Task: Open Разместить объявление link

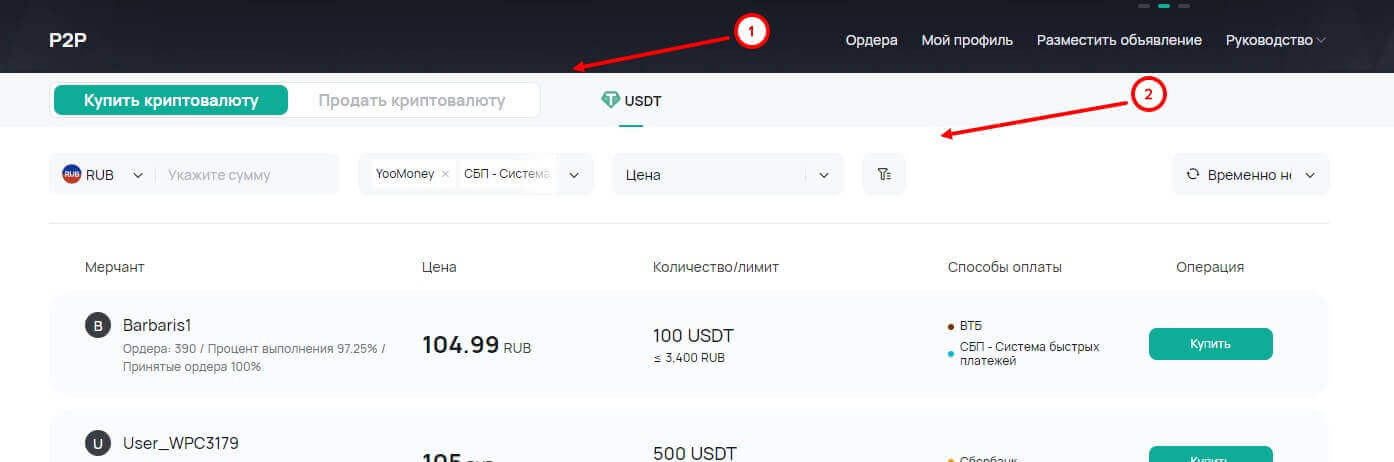Action: (1118, 40)
